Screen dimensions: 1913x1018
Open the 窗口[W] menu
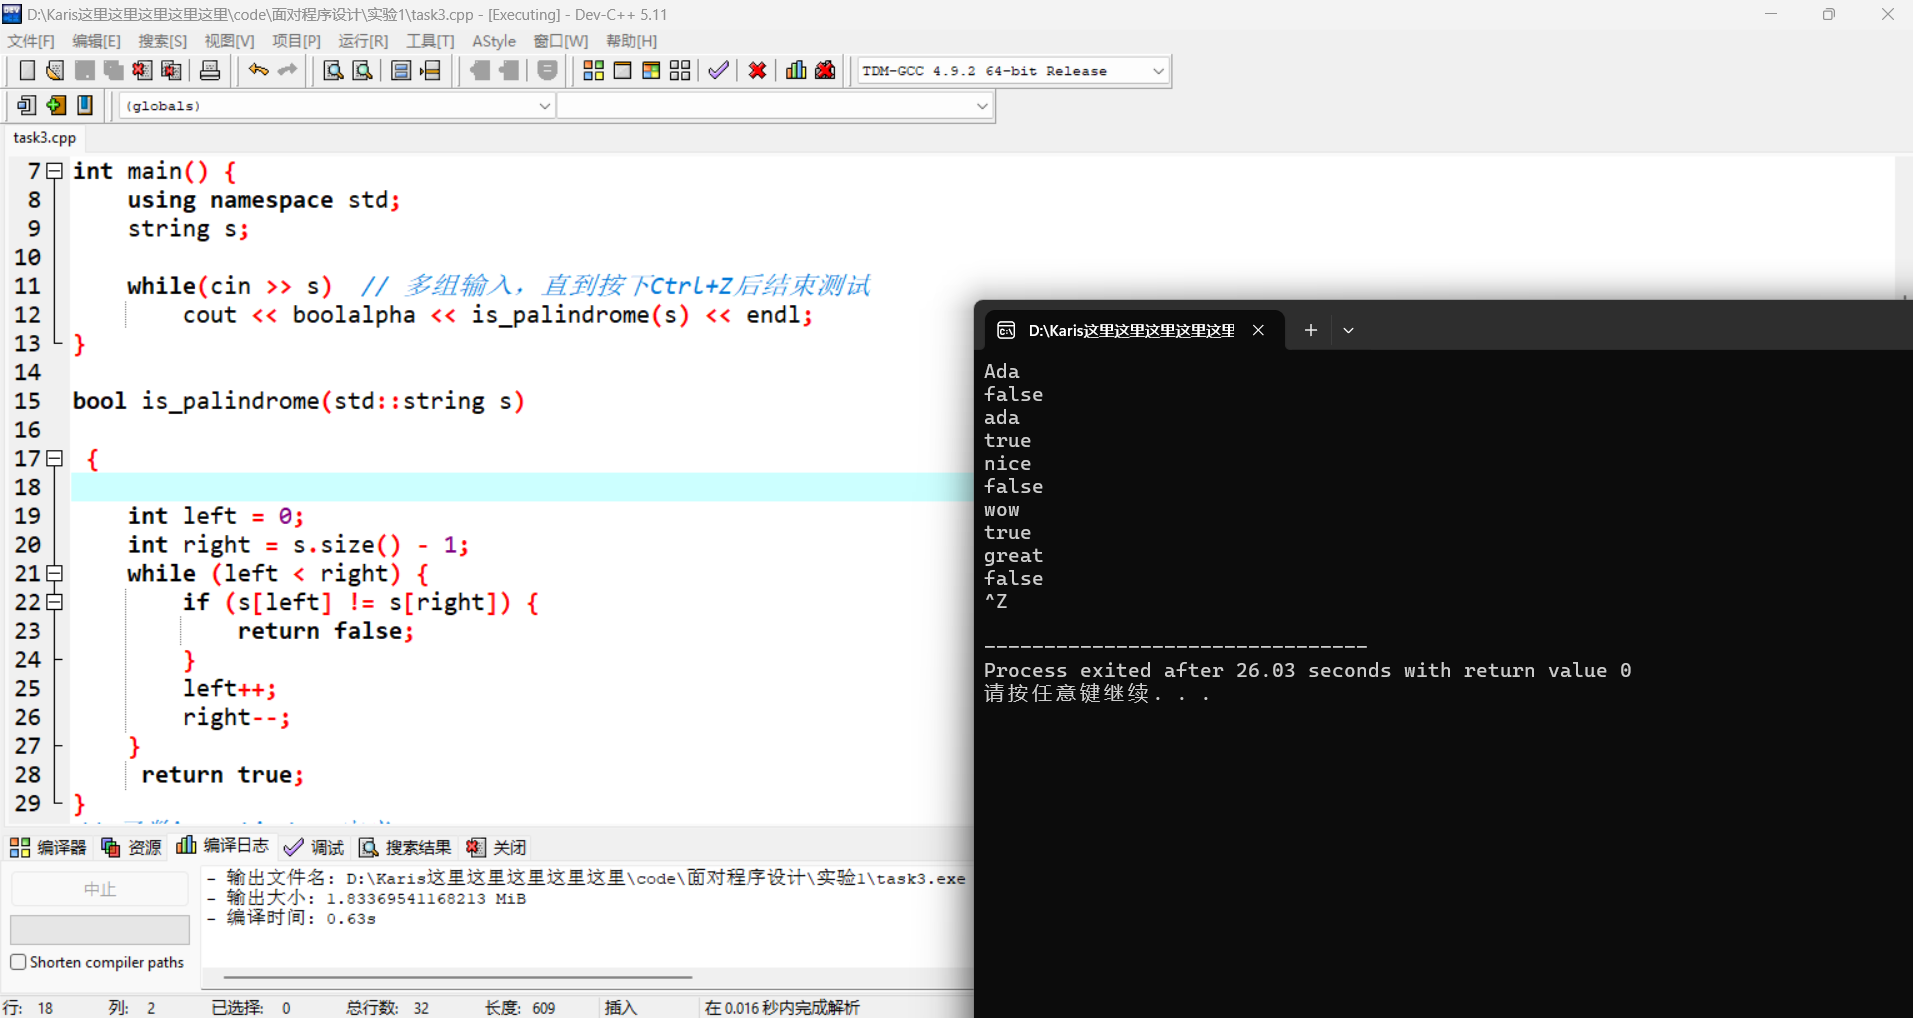560,41
